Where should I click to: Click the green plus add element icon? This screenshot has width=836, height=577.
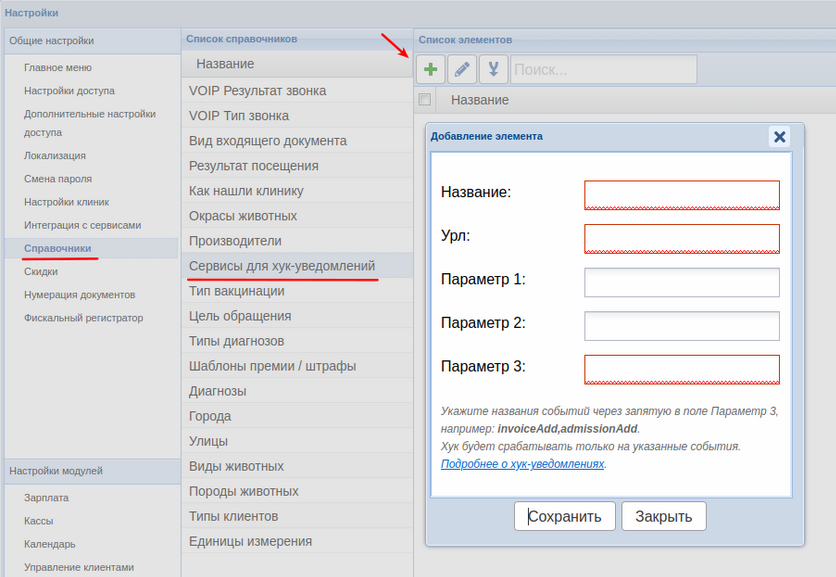click(431, 70)
